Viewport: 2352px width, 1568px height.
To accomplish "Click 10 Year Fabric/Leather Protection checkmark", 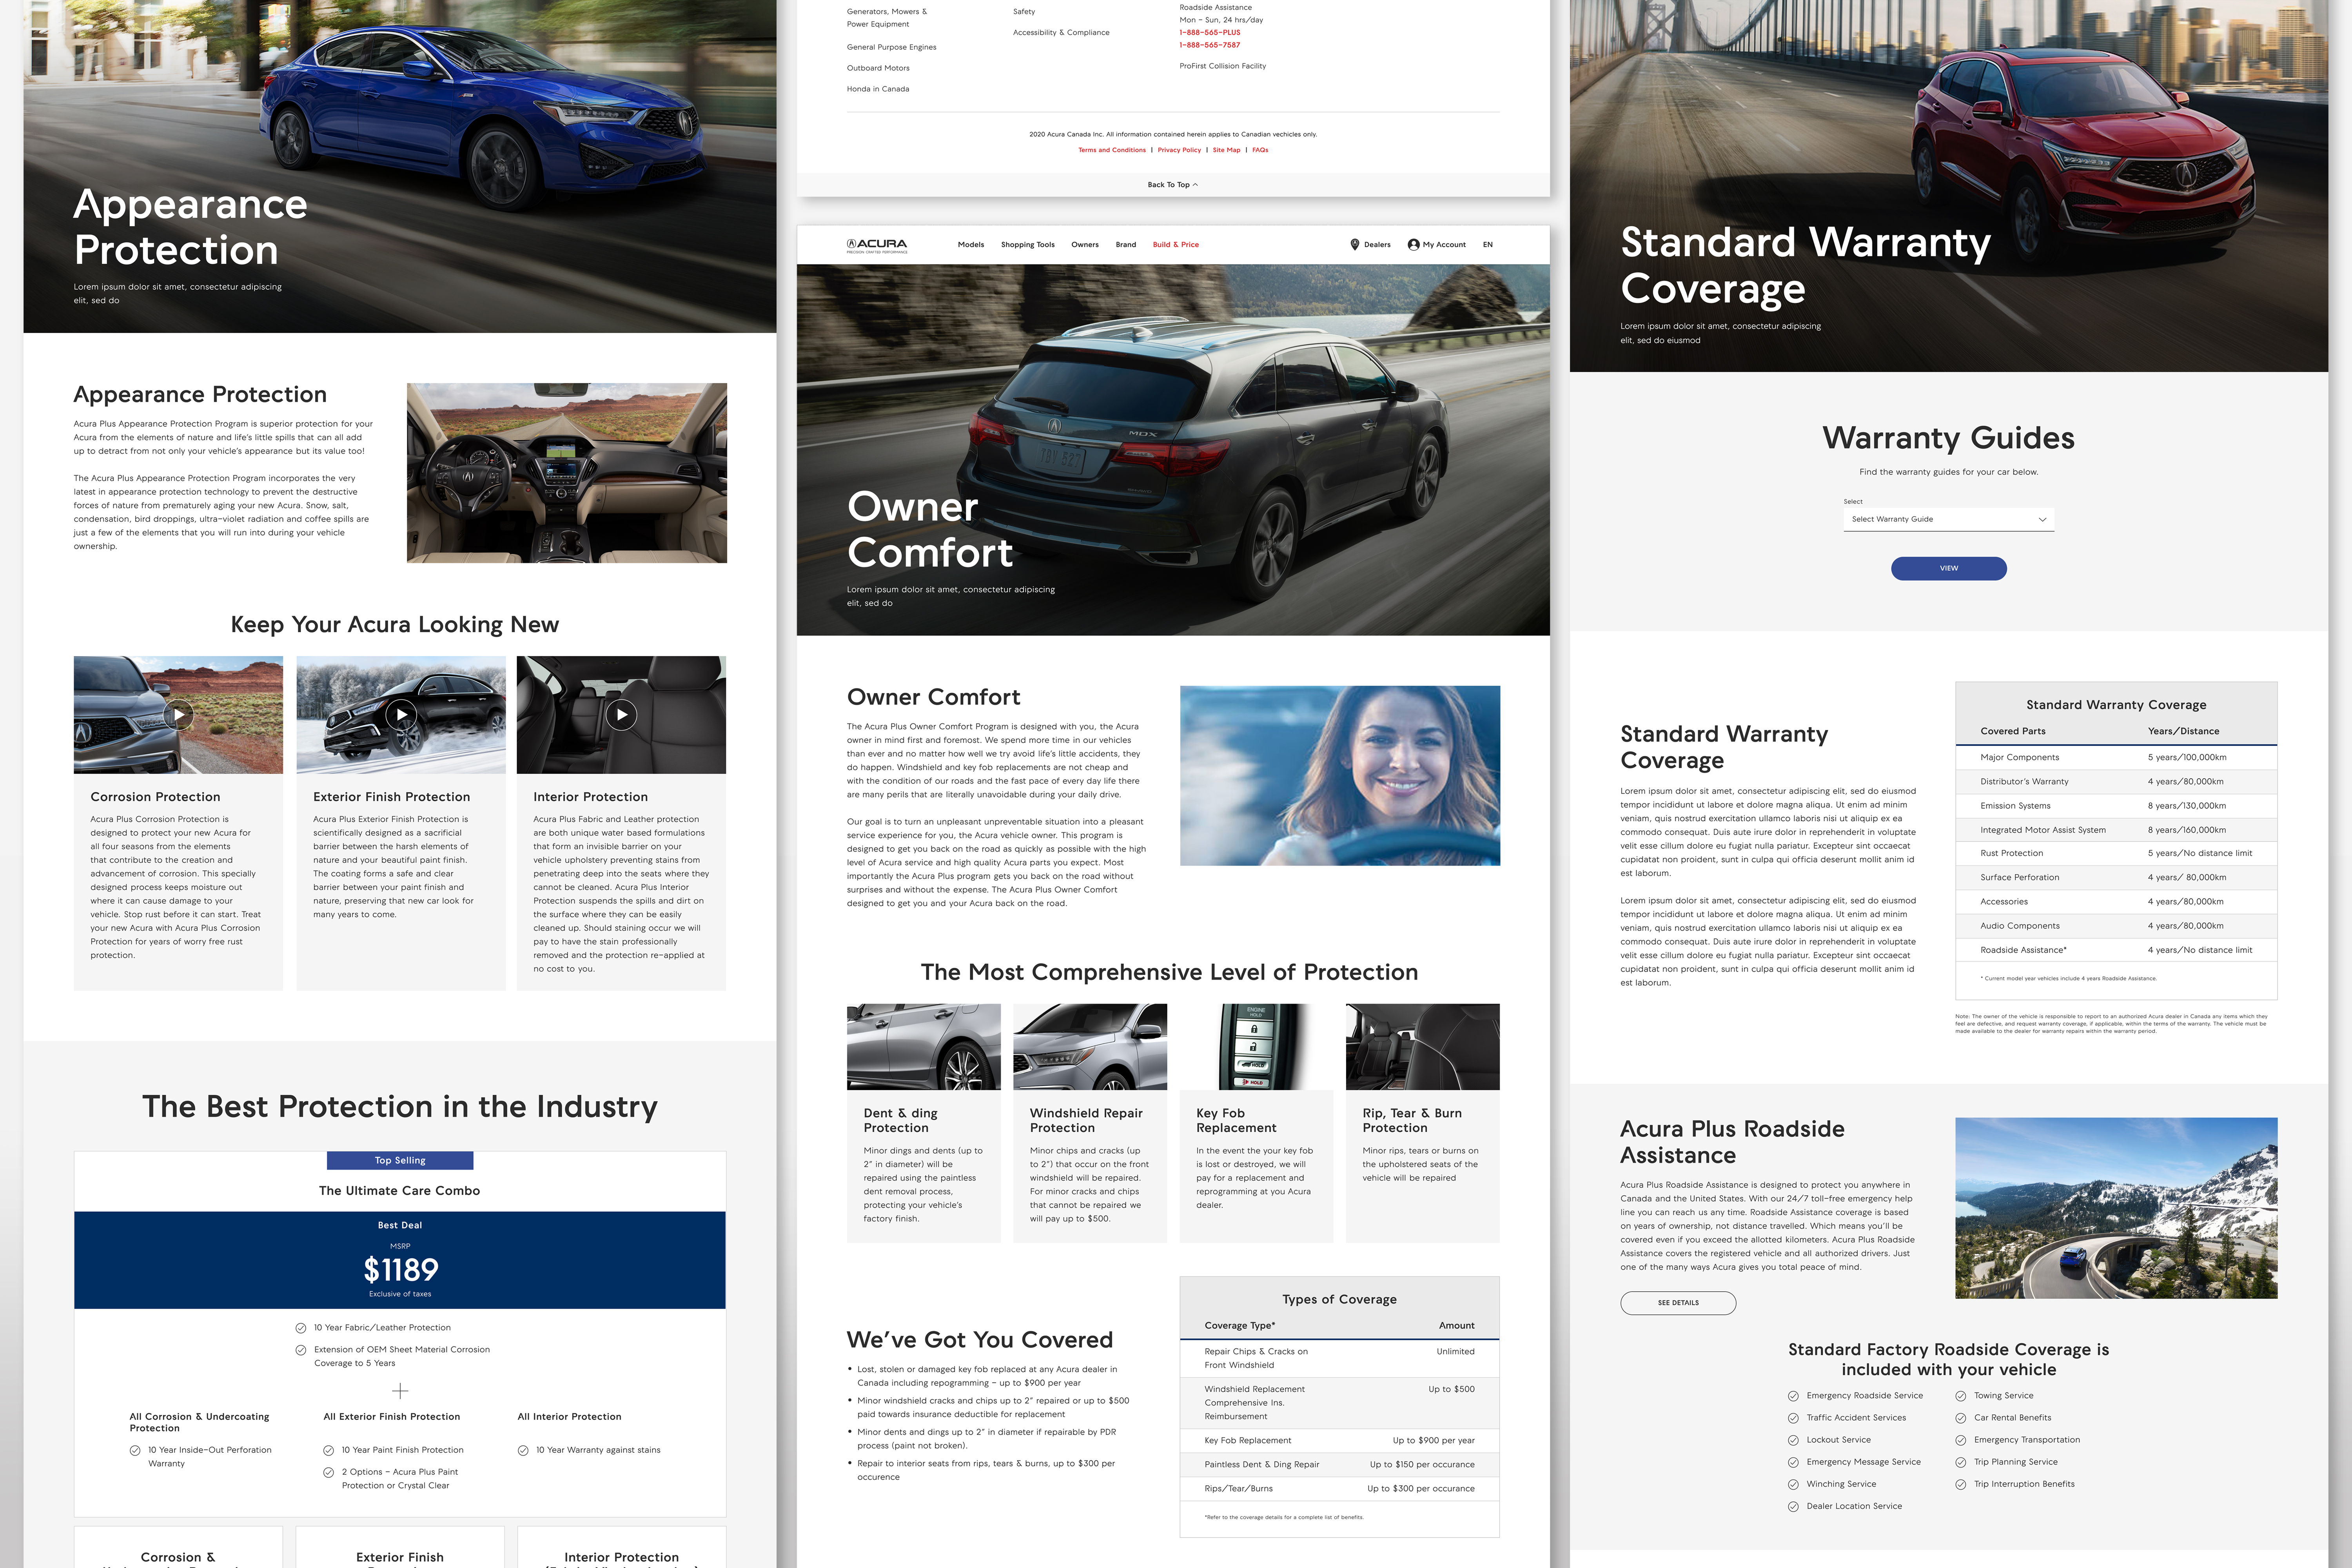I will pyautogui.click(x=301, y=1328).
